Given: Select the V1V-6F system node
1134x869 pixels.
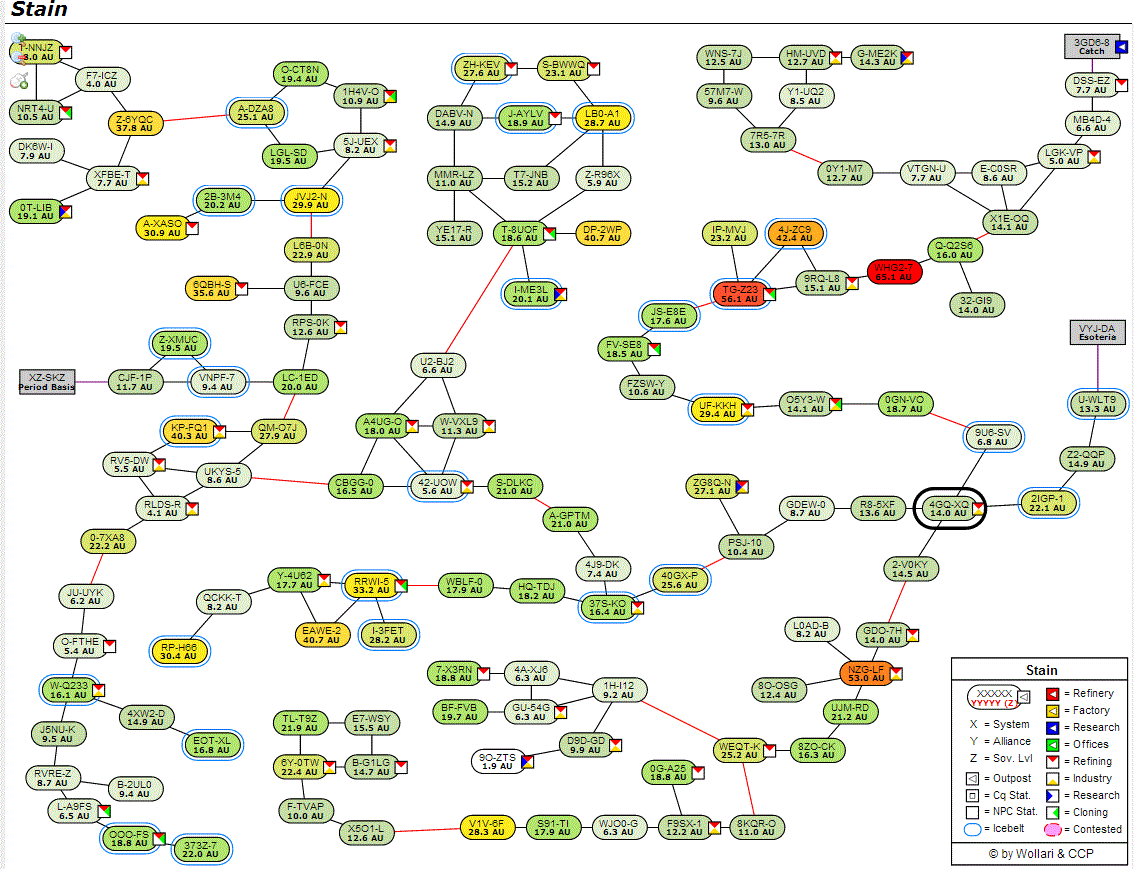Looking at the screenshot, I should (487, 827).
